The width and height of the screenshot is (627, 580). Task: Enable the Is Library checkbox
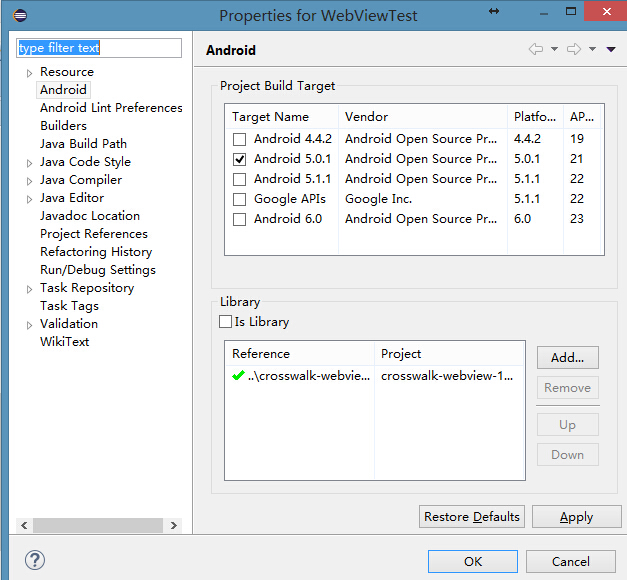(226, 322)
